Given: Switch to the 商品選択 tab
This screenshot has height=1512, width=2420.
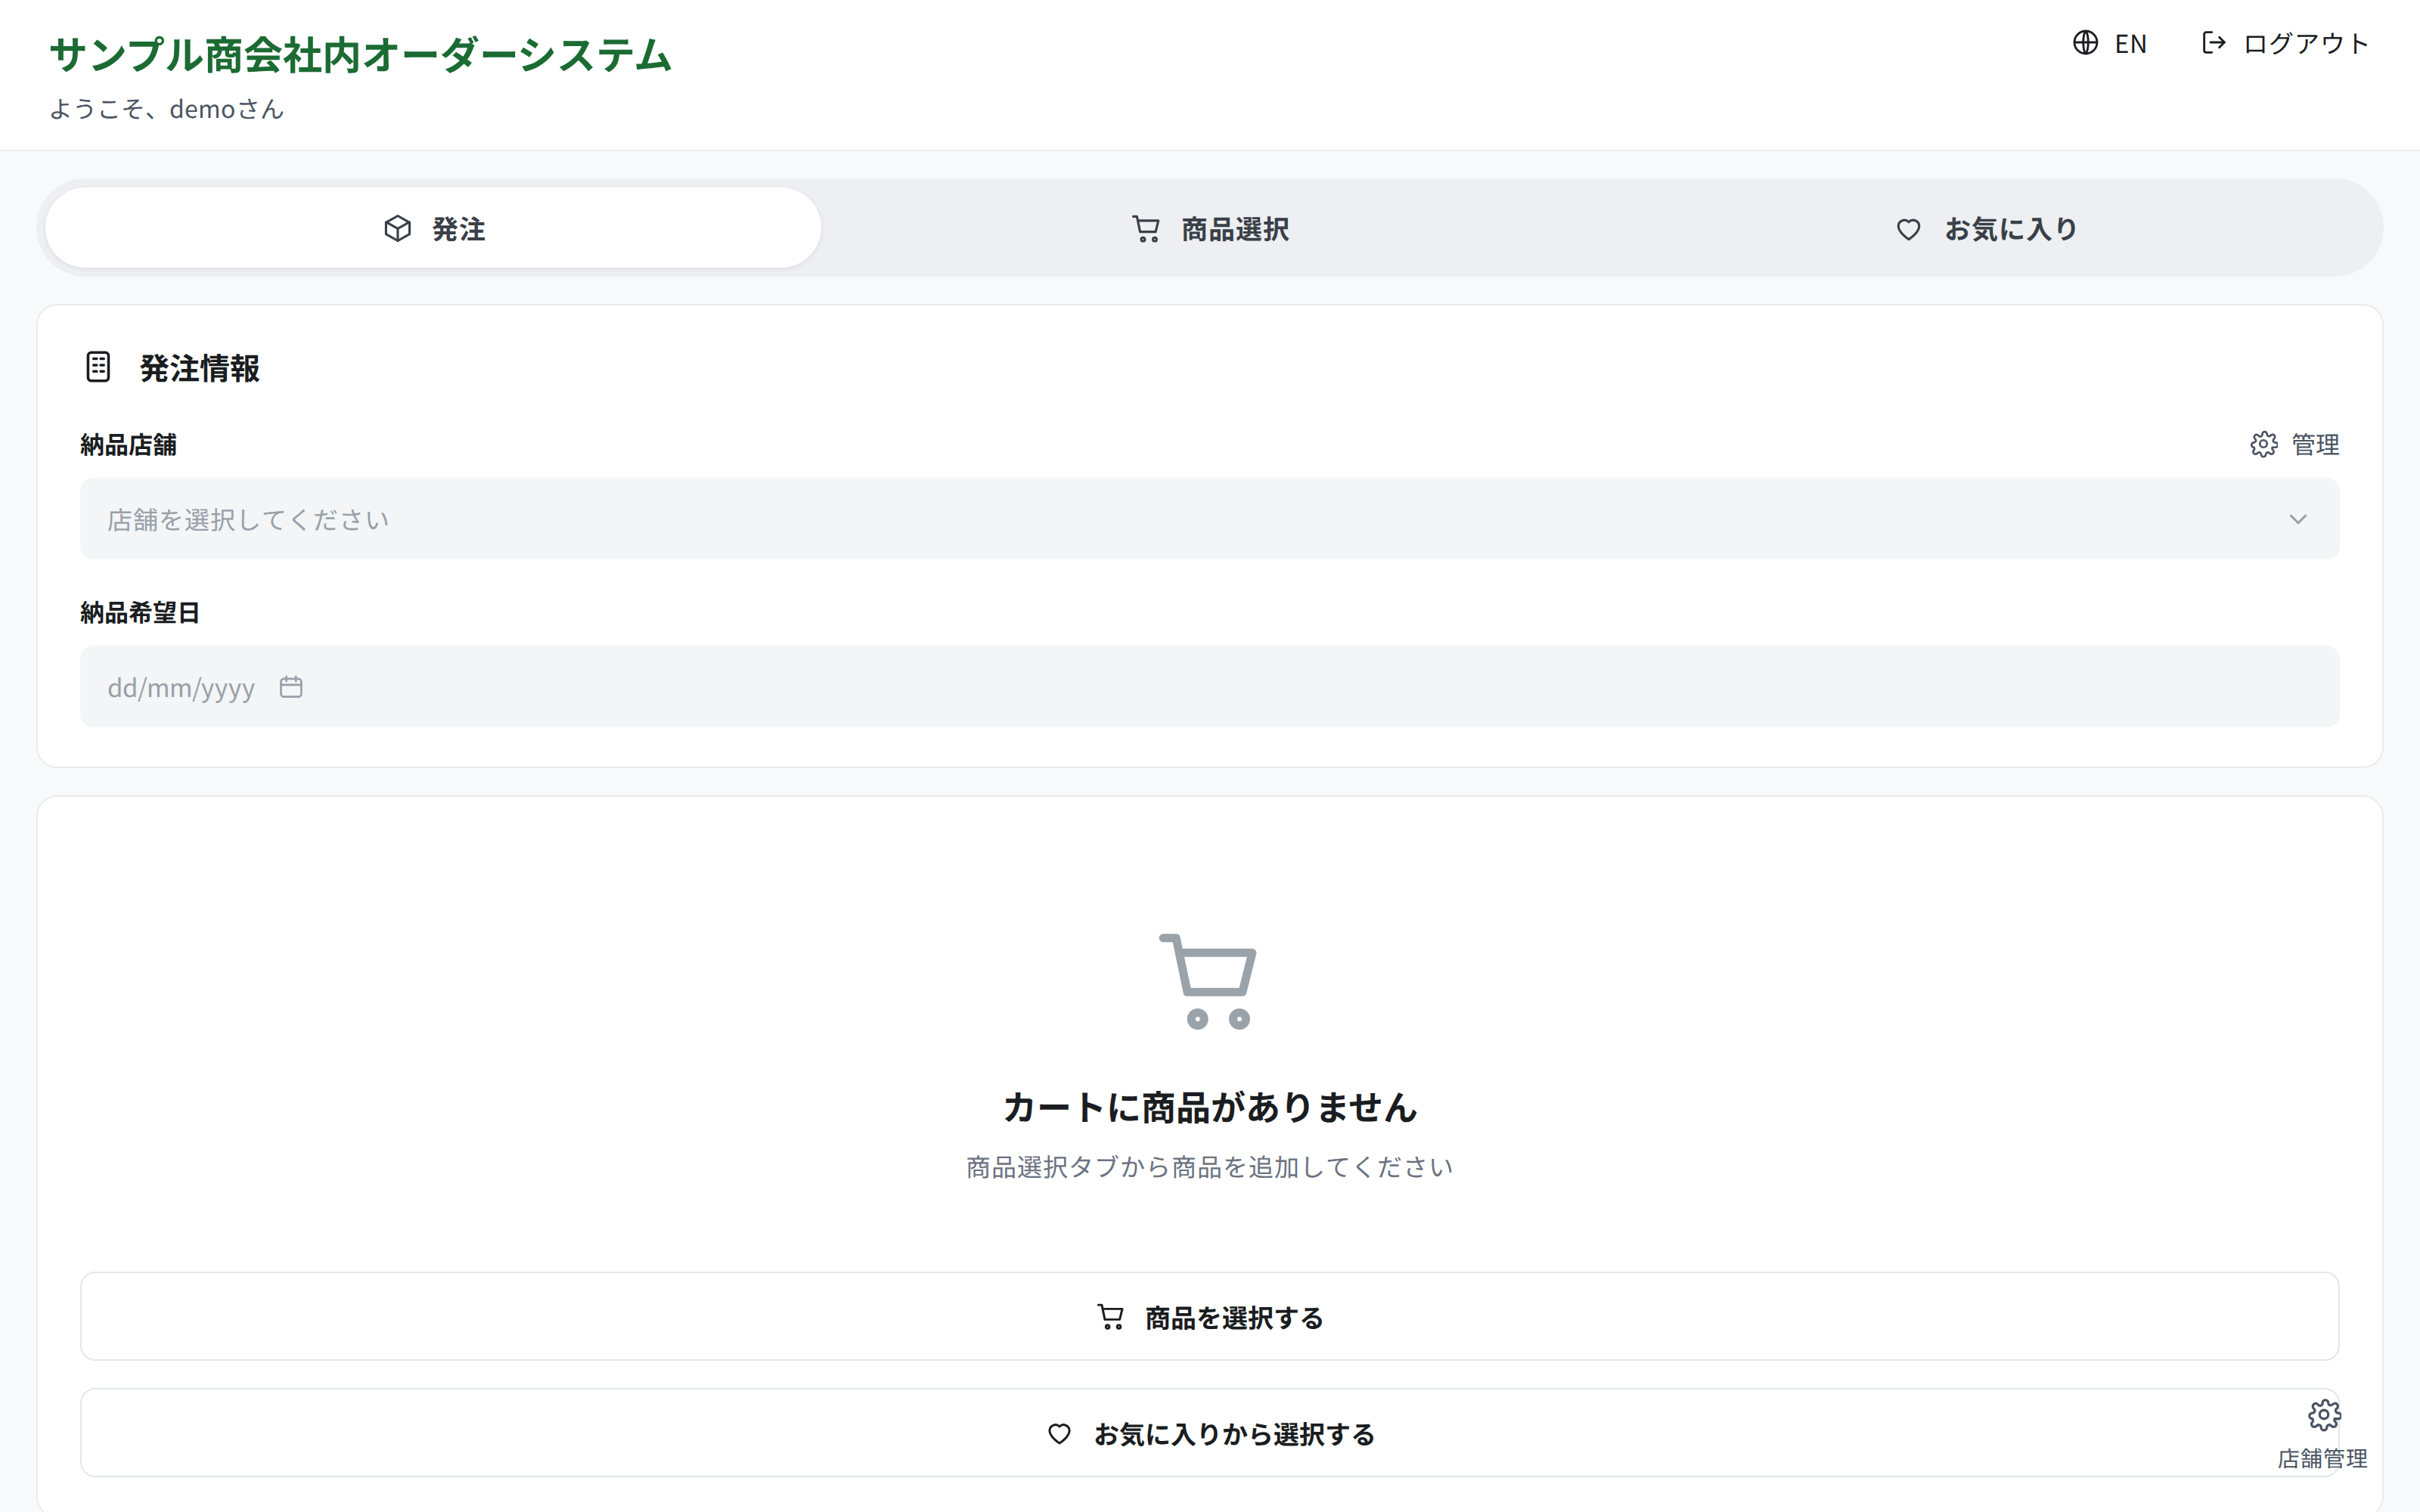Looking at the screenshot, I should point(1210,229).
